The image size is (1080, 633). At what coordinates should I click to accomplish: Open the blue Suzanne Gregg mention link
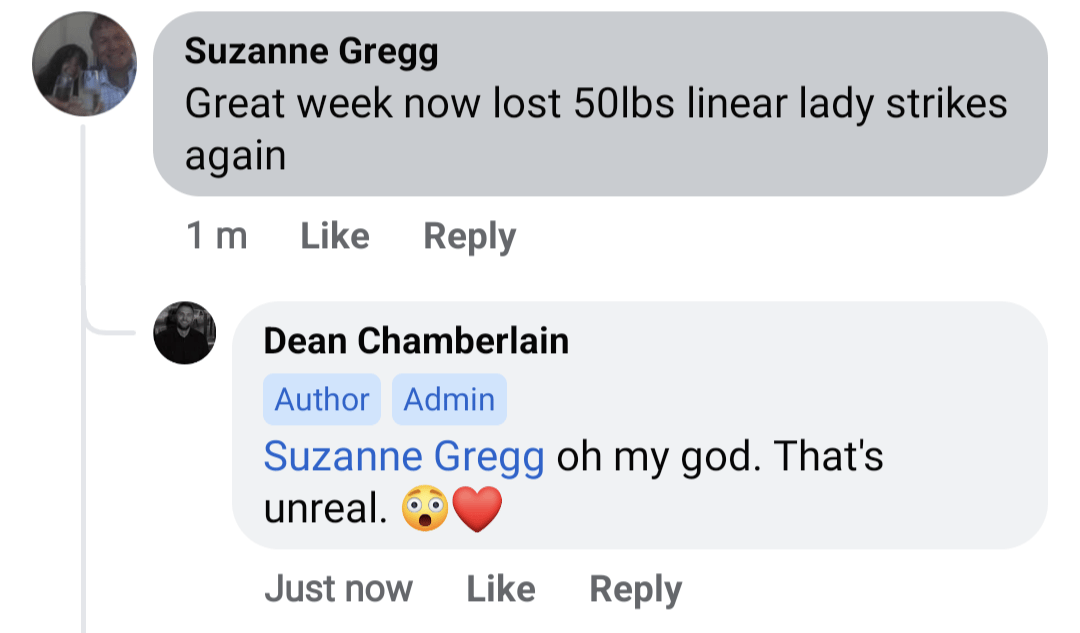[403, 457]
